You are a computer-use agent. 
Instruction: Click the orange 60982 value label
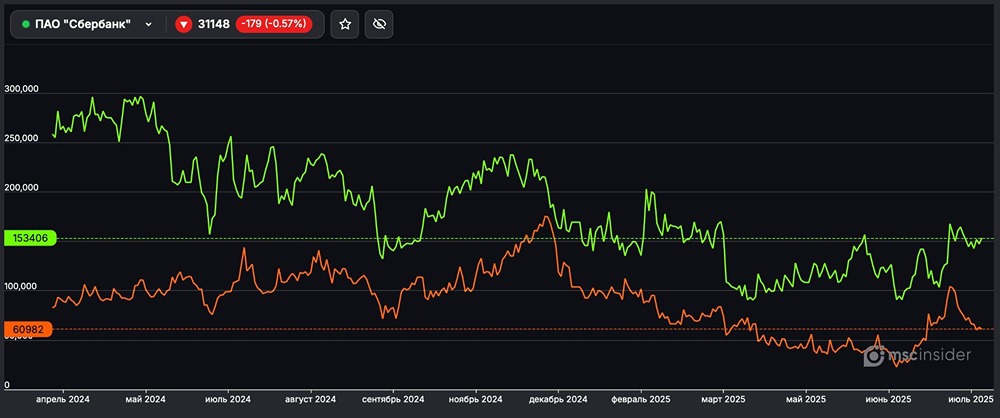tap(30, 329)
